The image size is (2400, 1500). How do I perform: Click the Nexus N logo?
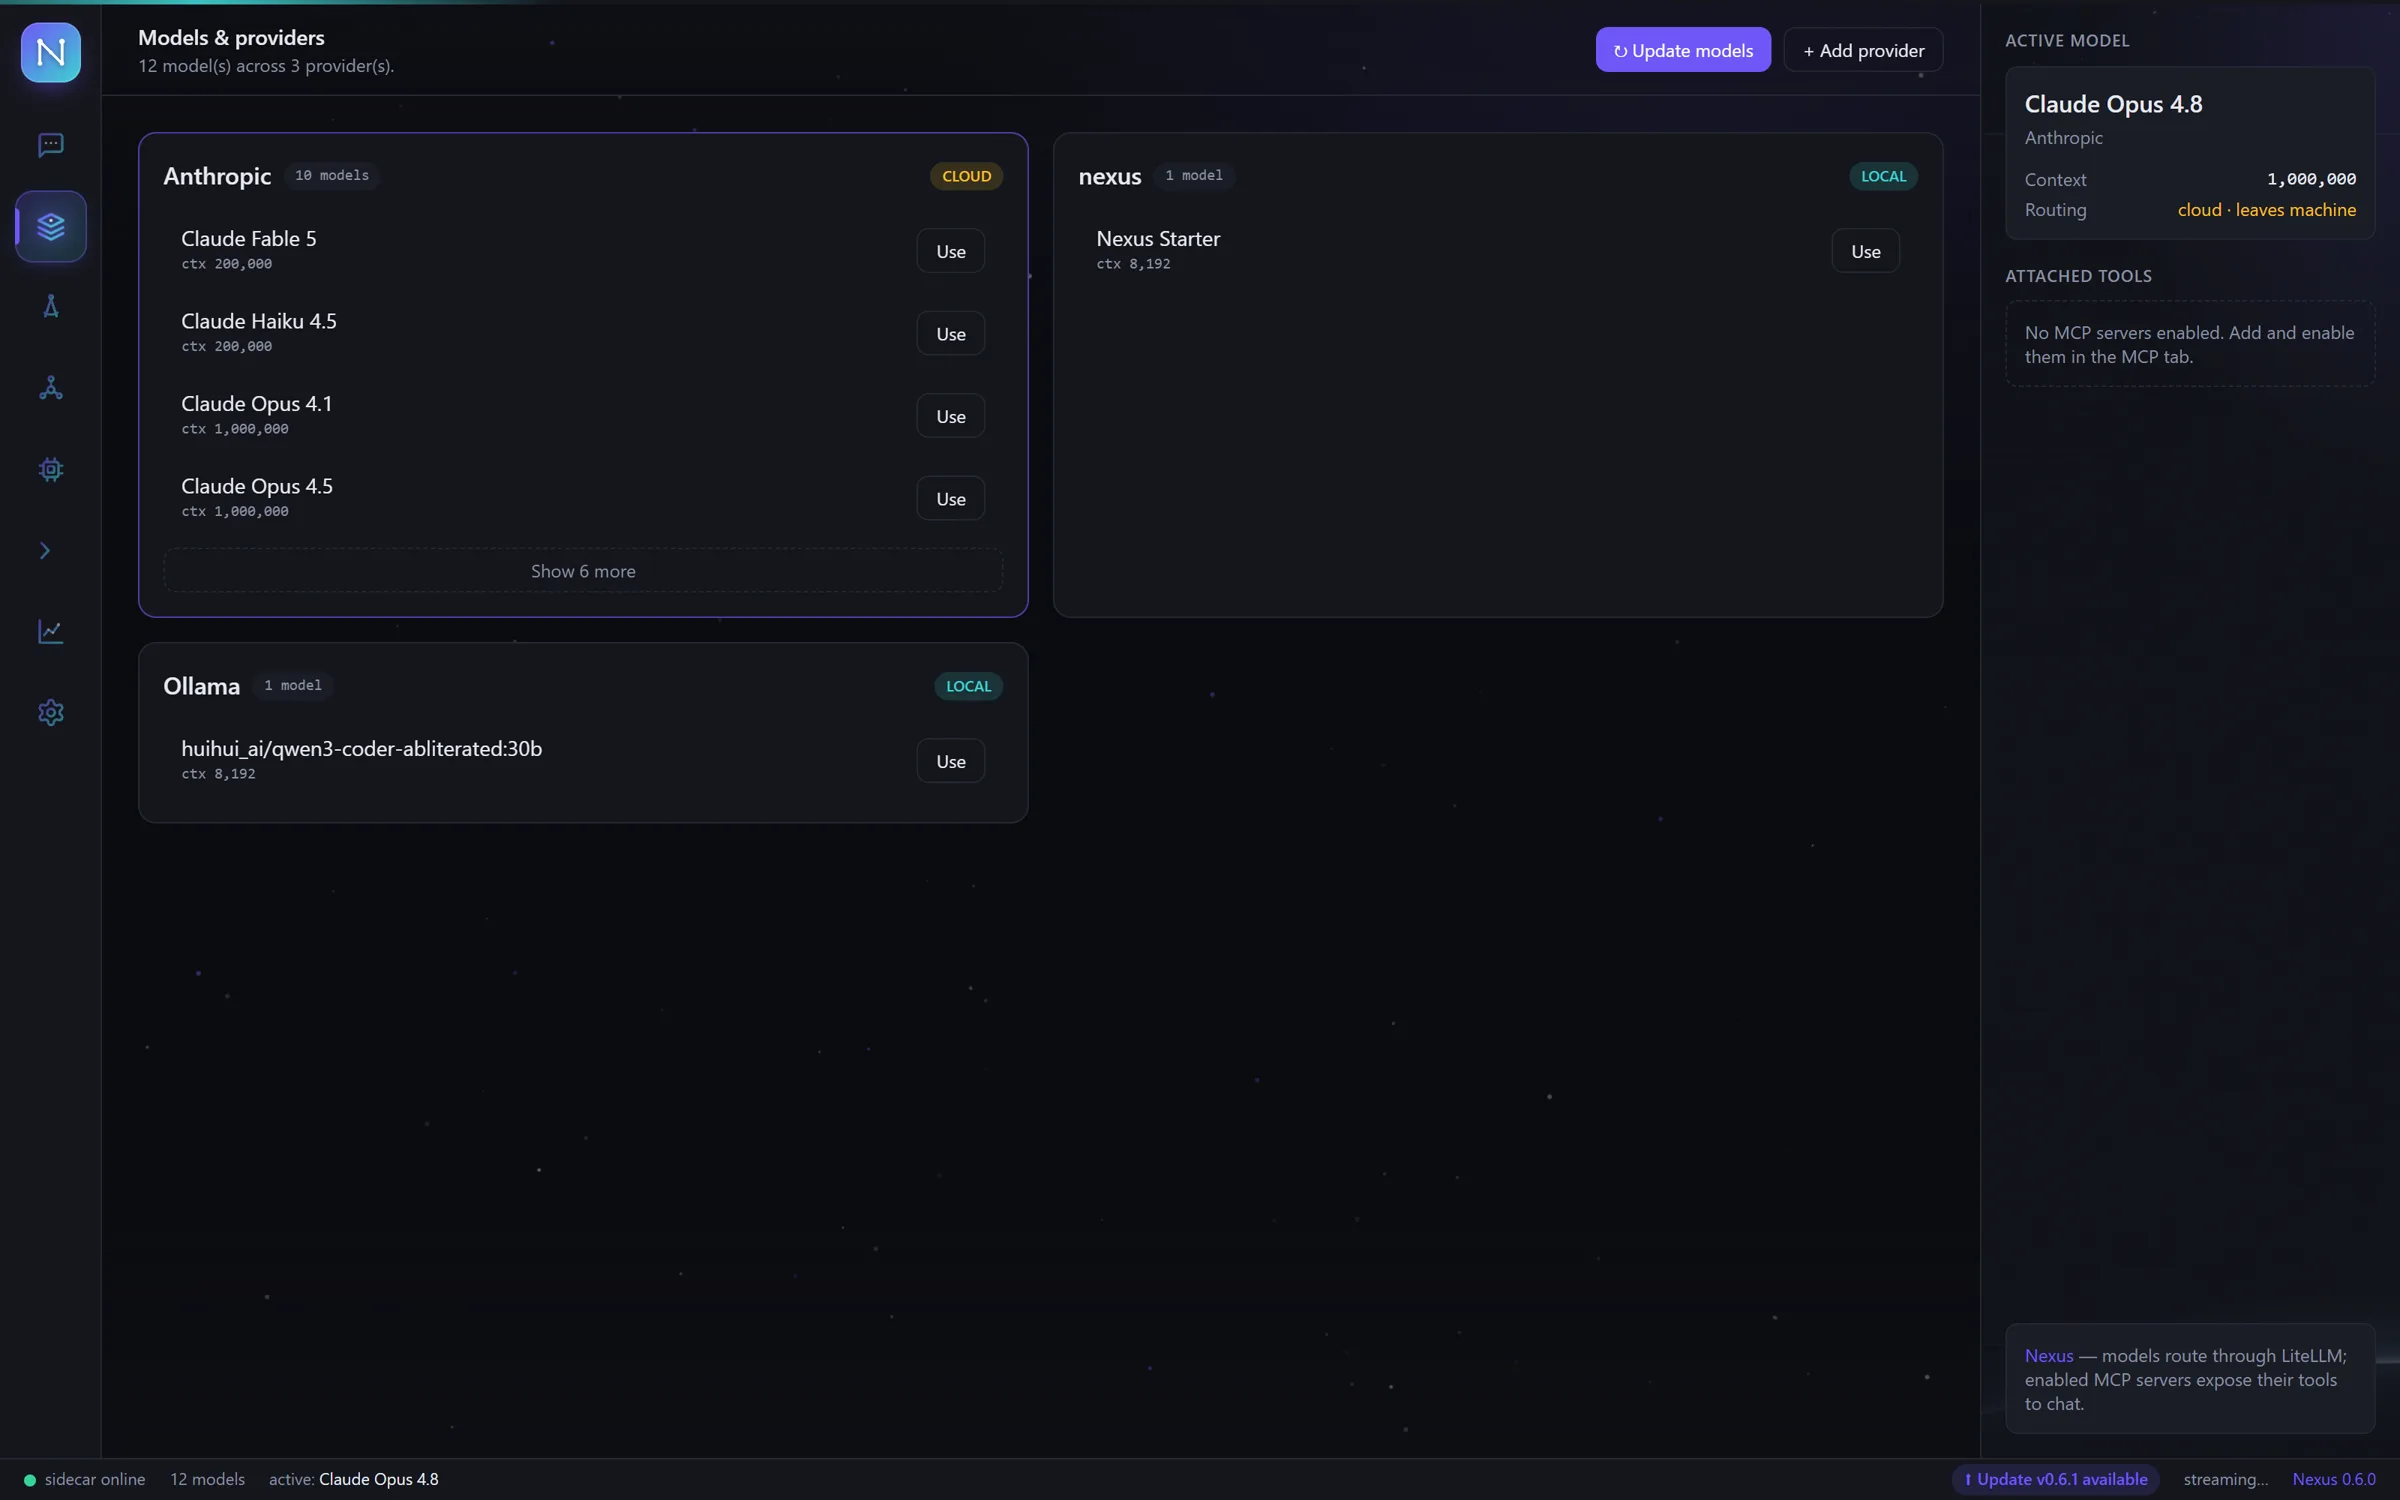tap(51, 52)
